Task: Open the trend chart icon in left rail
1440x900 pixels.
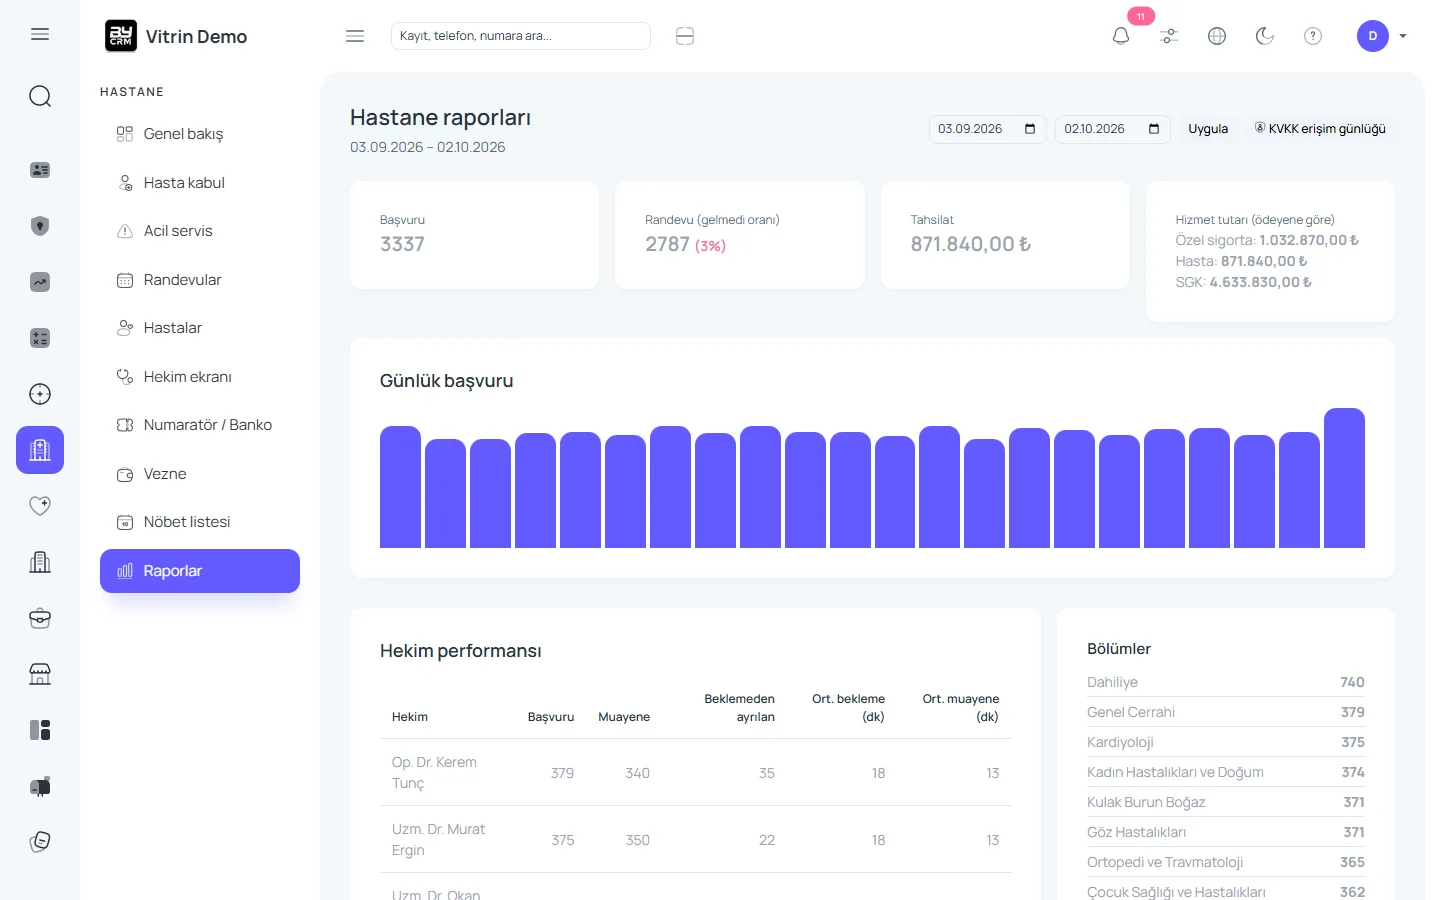Action: click(40, 282)
